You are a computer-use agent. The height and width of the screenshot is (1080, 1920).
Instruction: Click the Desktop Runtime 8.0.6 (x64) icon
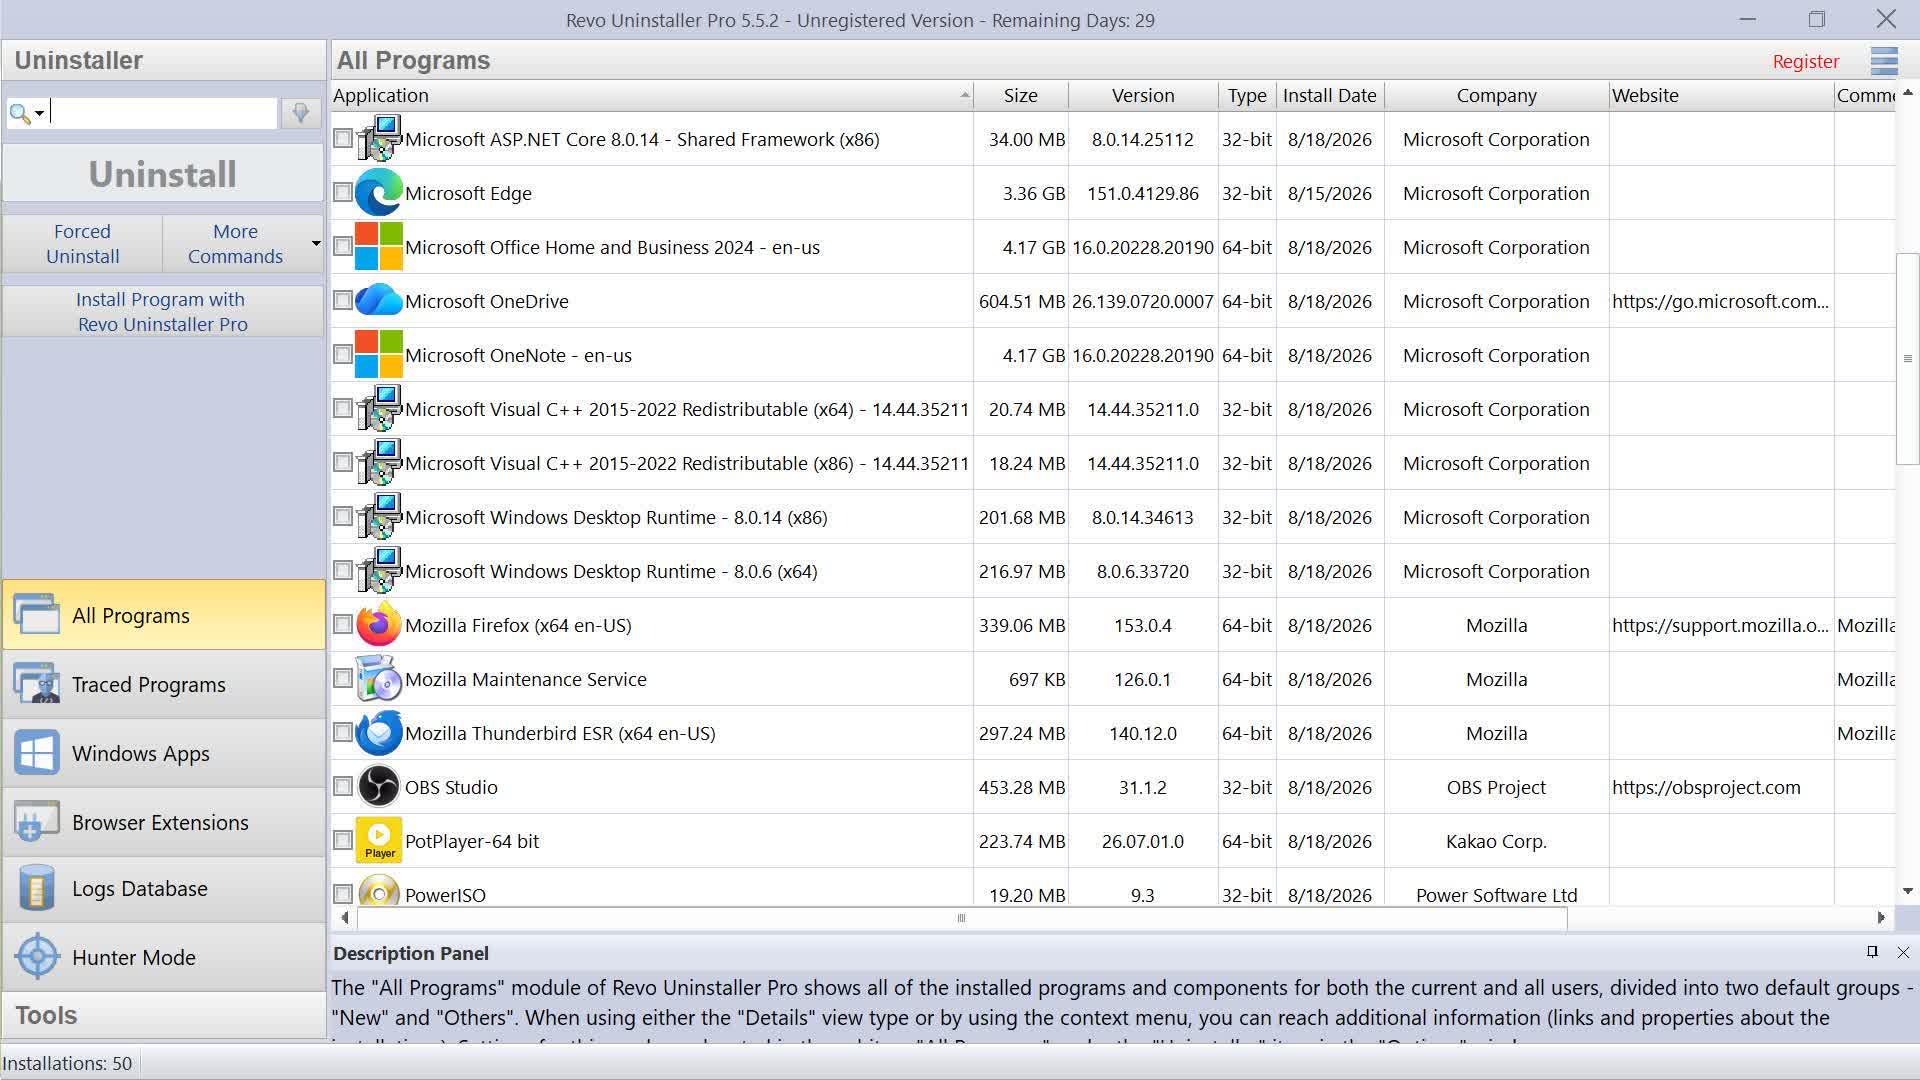click(x=379, y=571)
